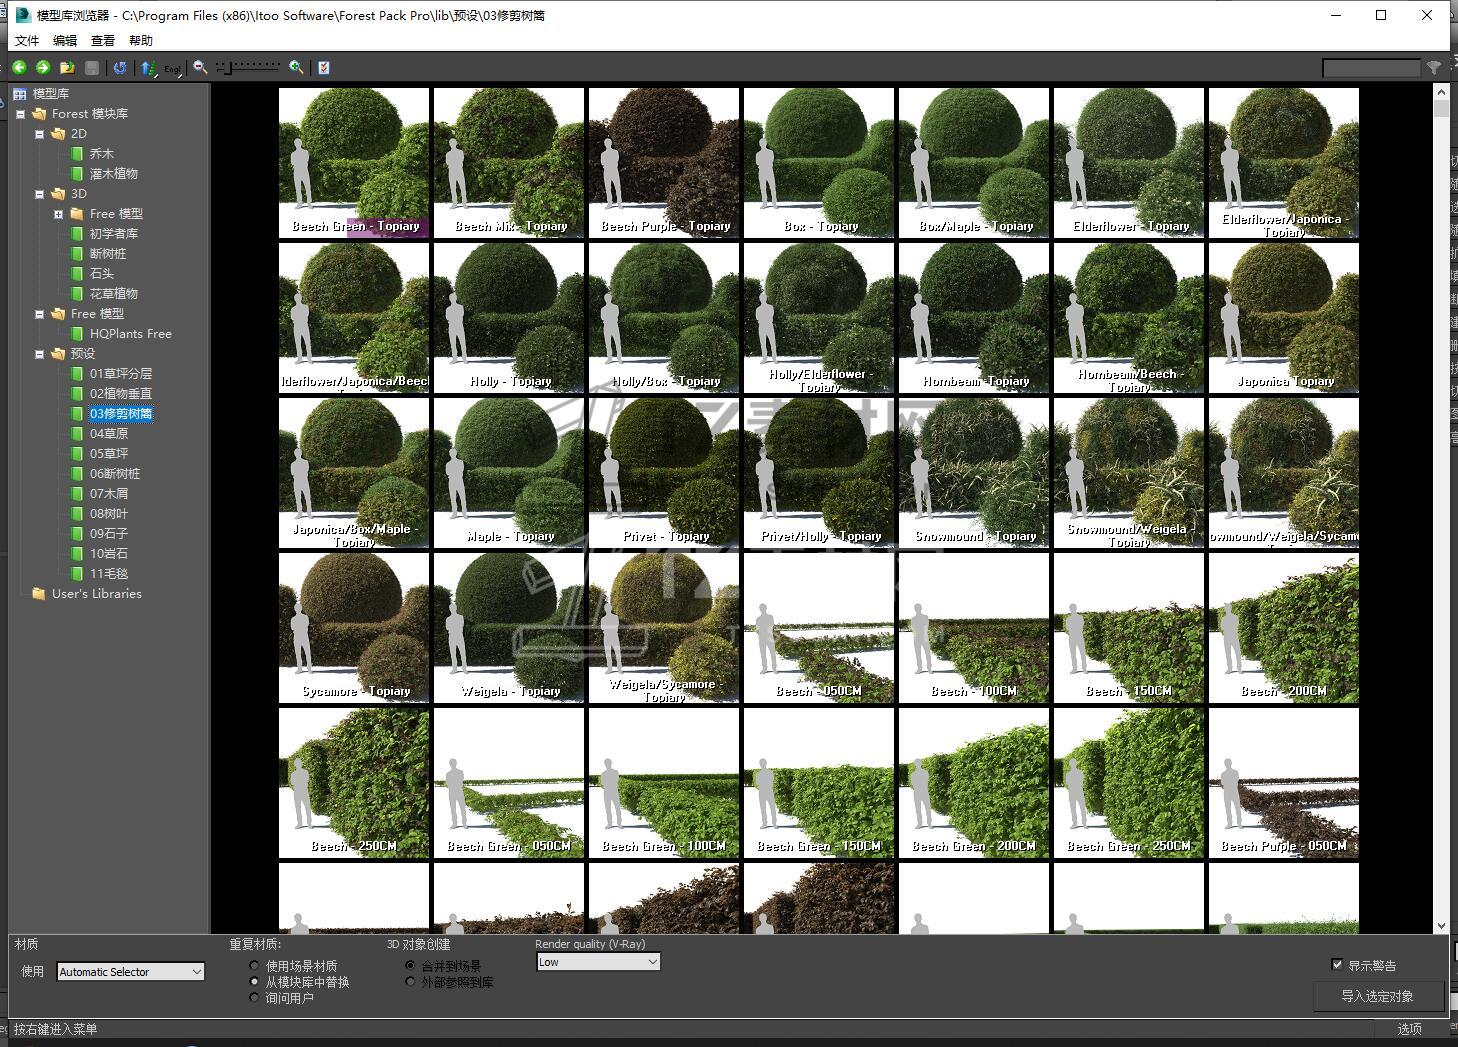Open the Render quality Low dropdown

pos(598,962)
